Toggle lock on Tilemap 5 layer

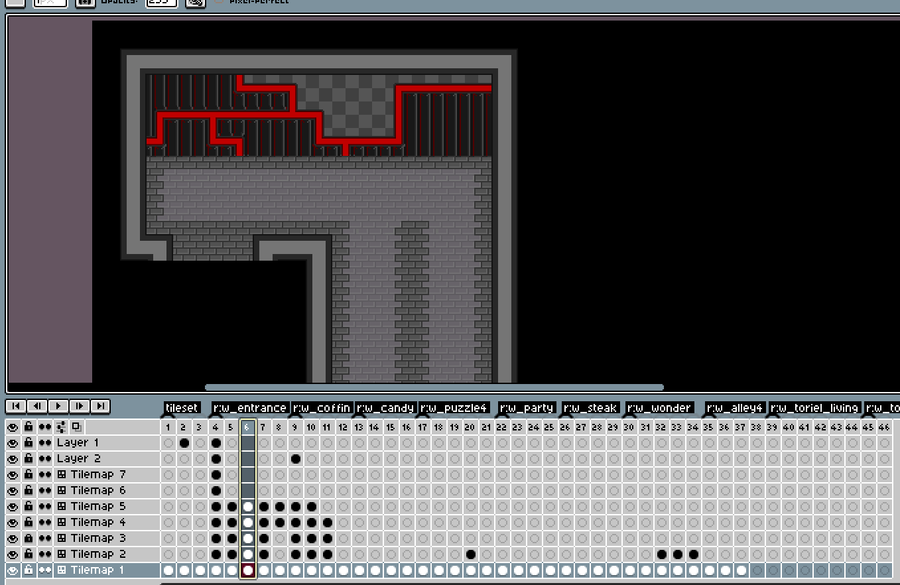tap(28, 506)
